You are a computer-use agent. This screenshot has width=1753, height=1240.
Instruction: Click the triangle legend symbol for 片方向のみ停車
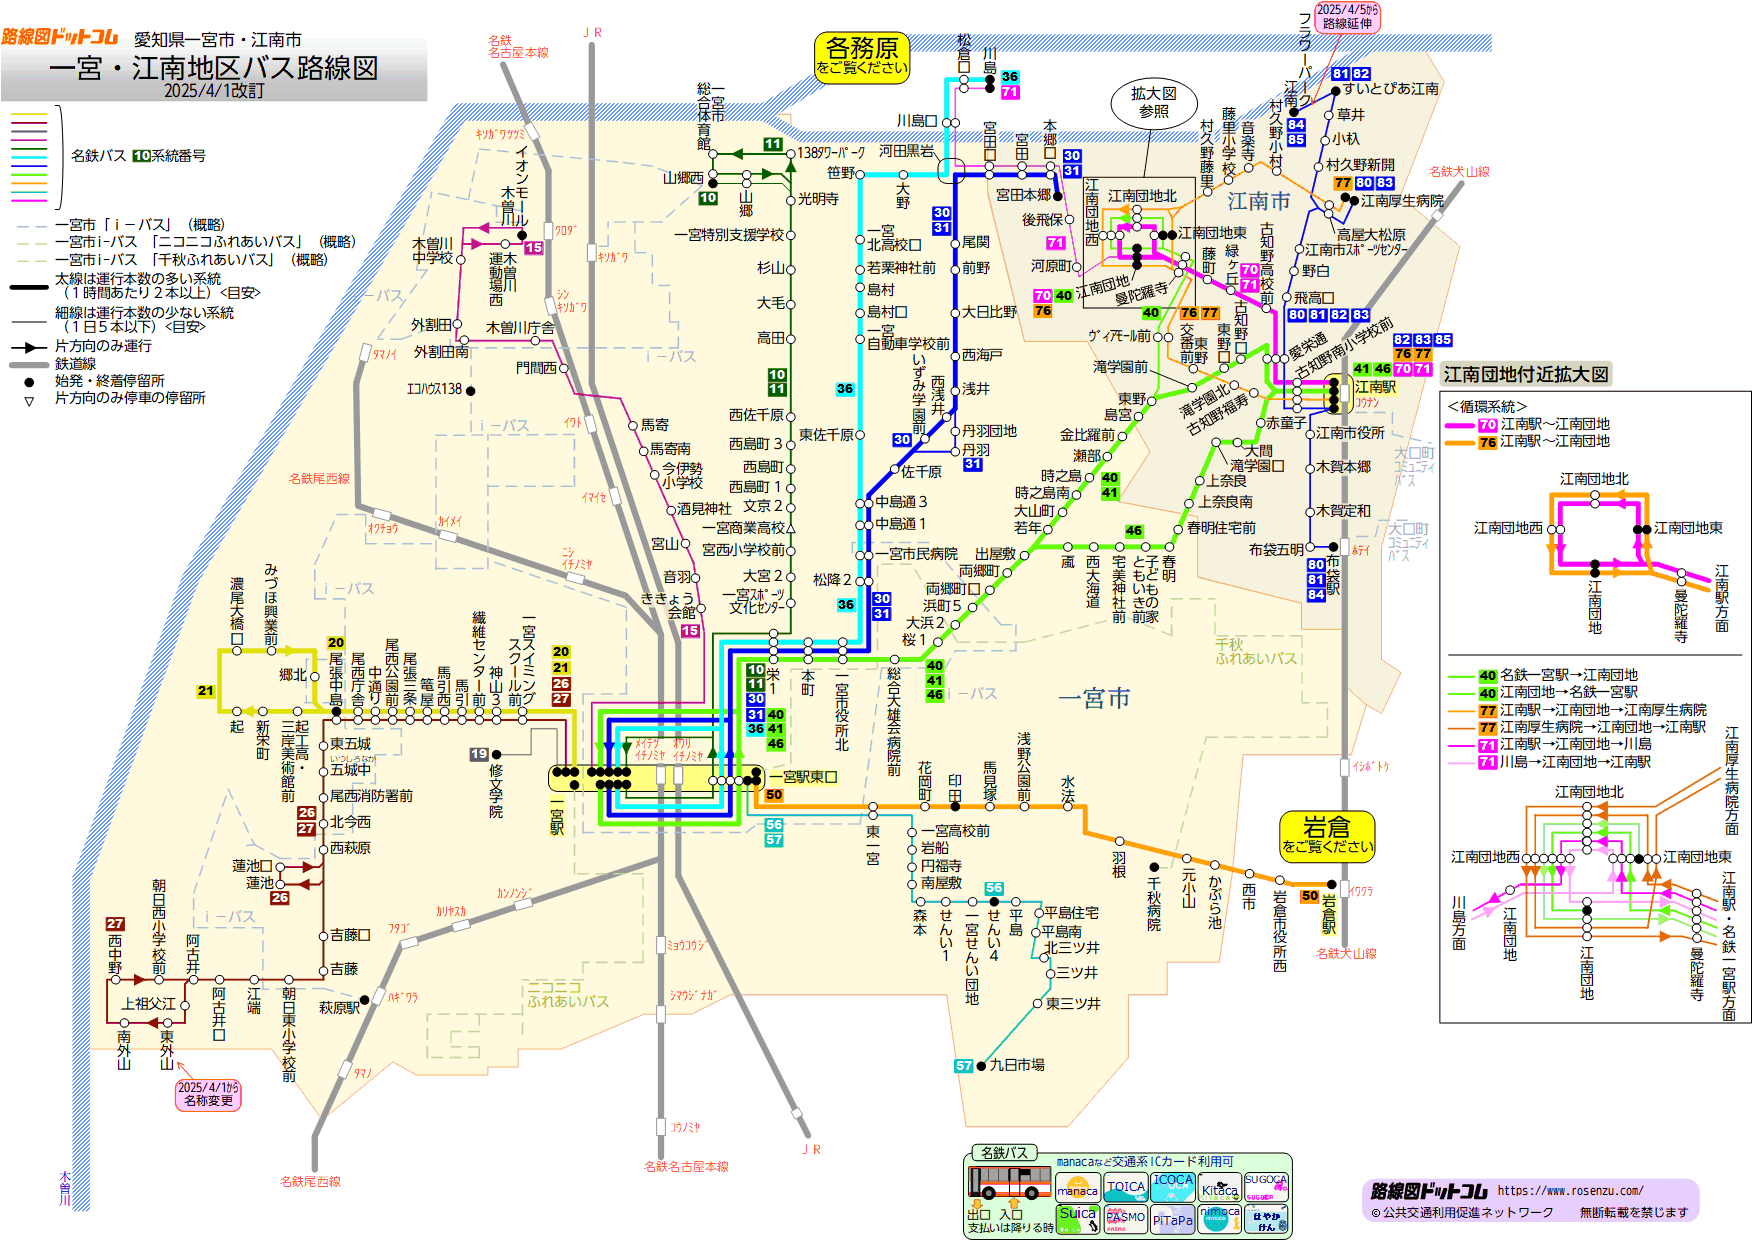point(29,401)
